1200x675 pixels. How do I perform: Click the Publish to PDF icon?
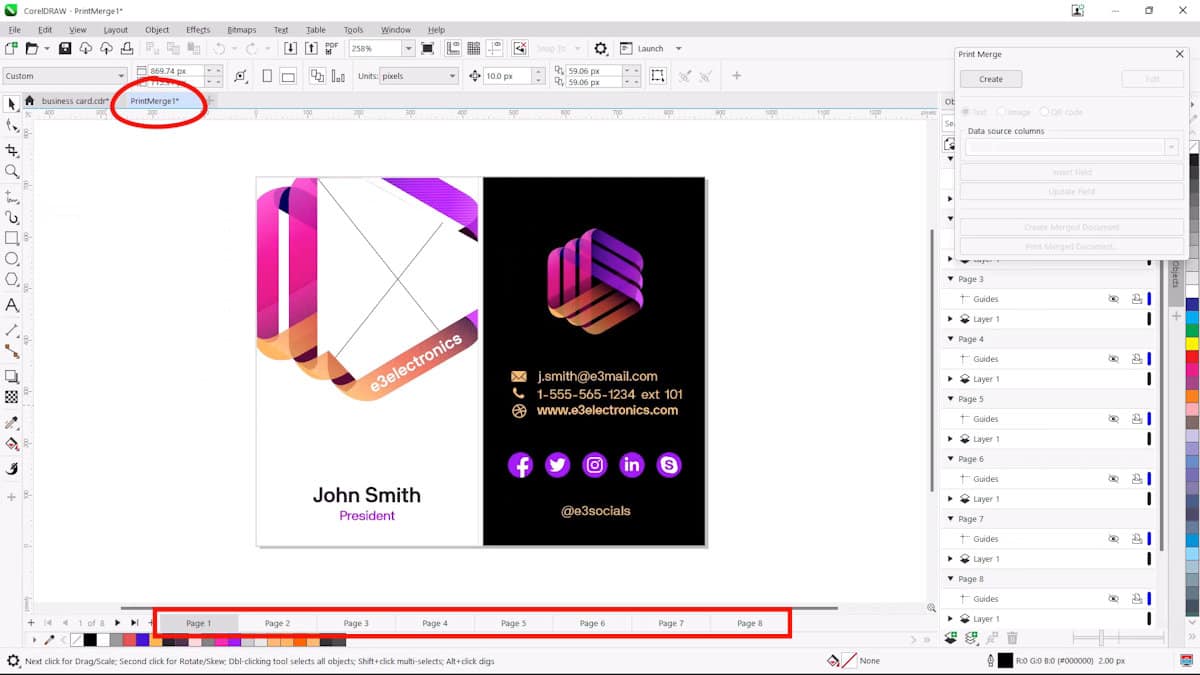coord(332,48)
